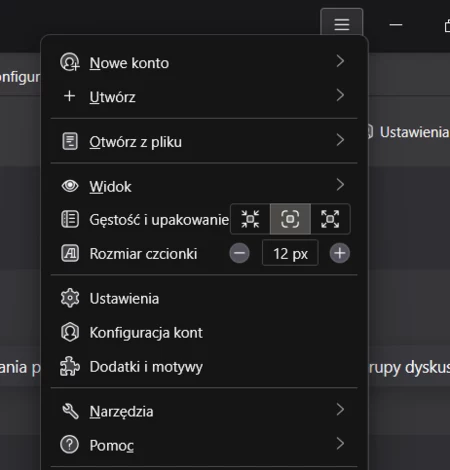Click the Ustawienia gear icon
The width and height of the screenshot is (450, 470).
click(70, 298)
